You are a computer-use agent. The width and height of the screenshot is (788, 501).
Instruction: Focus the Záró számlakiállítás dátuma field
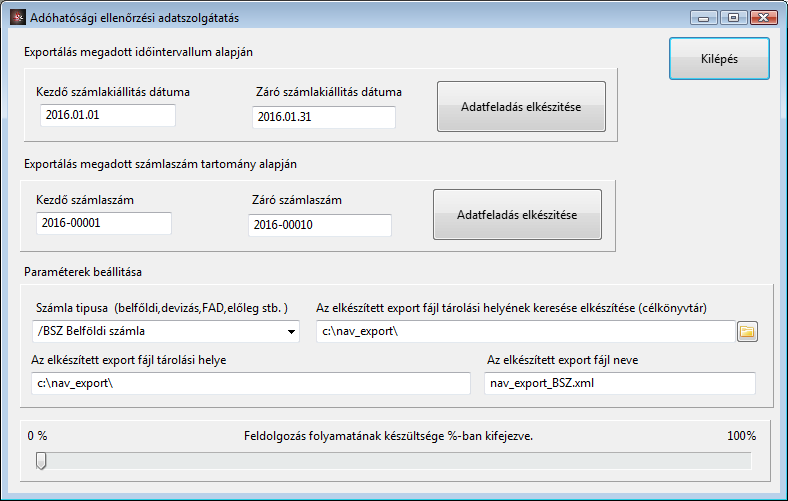pos(324,117)
